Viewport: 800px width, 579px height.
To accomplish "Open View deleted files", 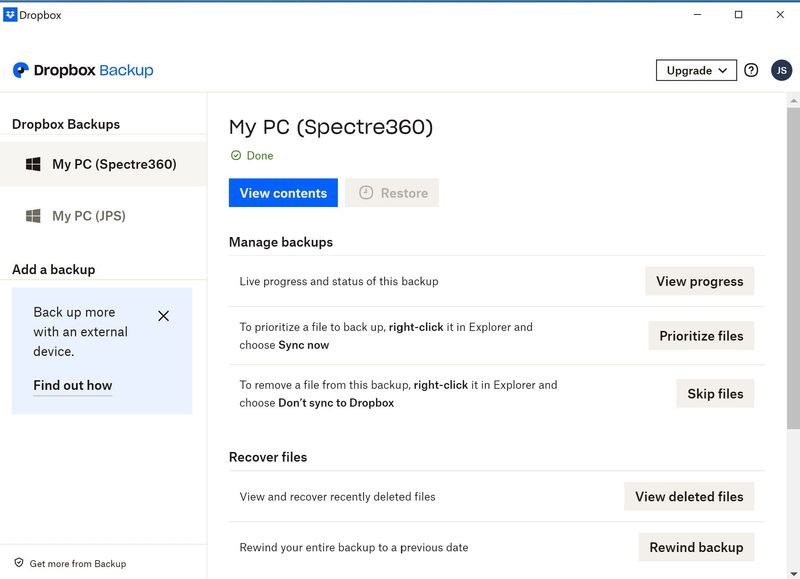I will [x=689, y=496].
